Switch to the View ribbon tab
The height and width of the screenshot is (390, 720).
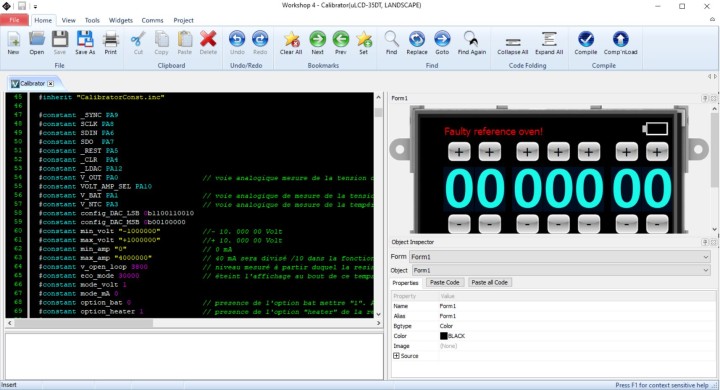pos(68,20)
